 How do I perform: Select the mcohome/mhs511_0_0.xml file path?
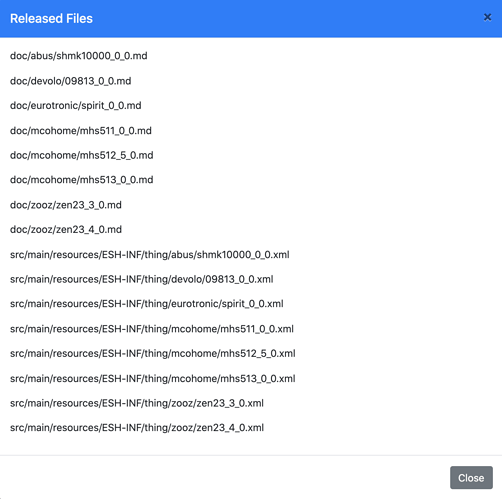[152, 329]
